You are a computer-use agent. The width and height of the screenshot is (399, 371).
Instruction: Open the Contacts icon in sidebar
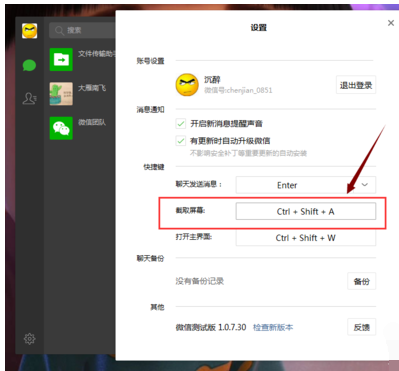[x=29, y=98]
